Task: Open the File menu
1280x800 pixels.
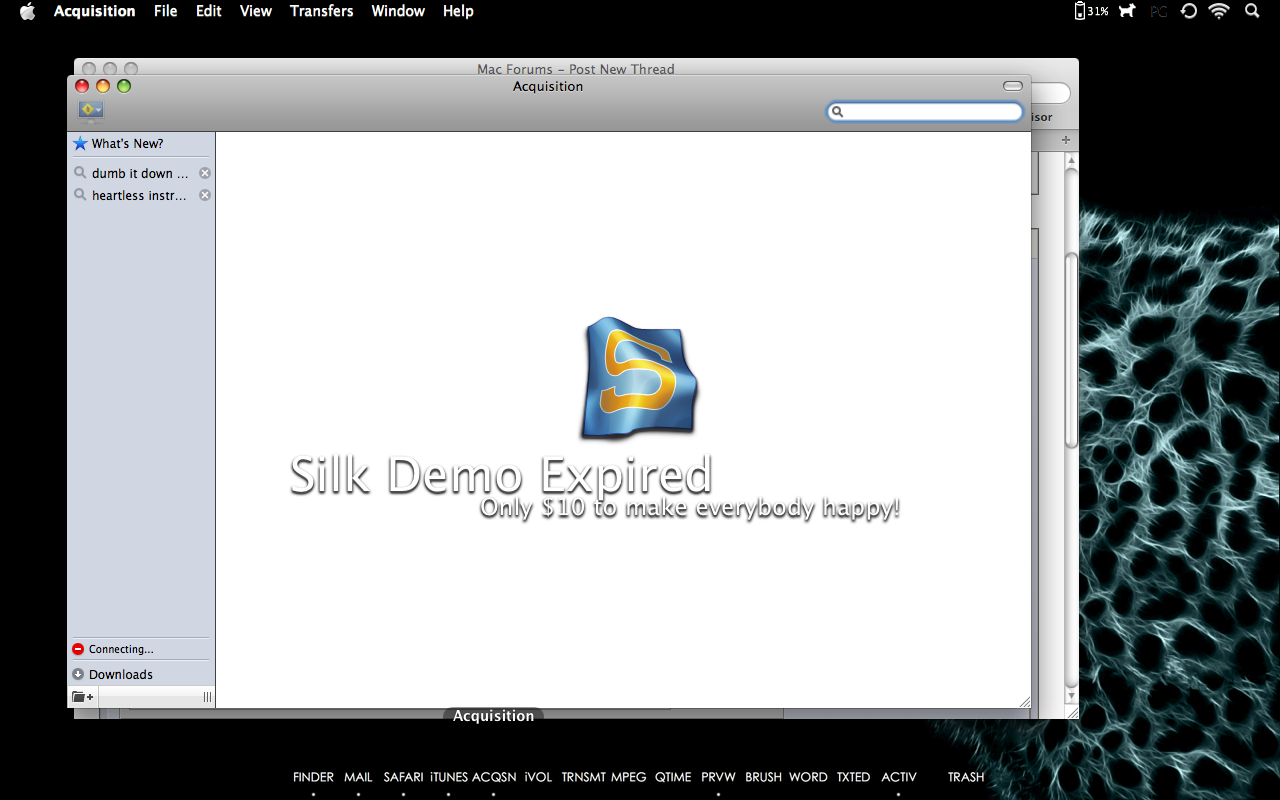Action: point(166,11)
